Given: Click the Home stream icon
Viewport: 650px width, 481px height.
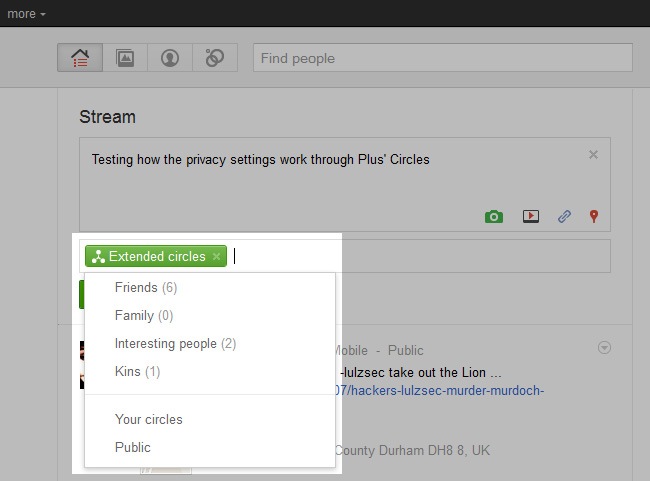Looking at the screenshot, I should click(81, 58).
